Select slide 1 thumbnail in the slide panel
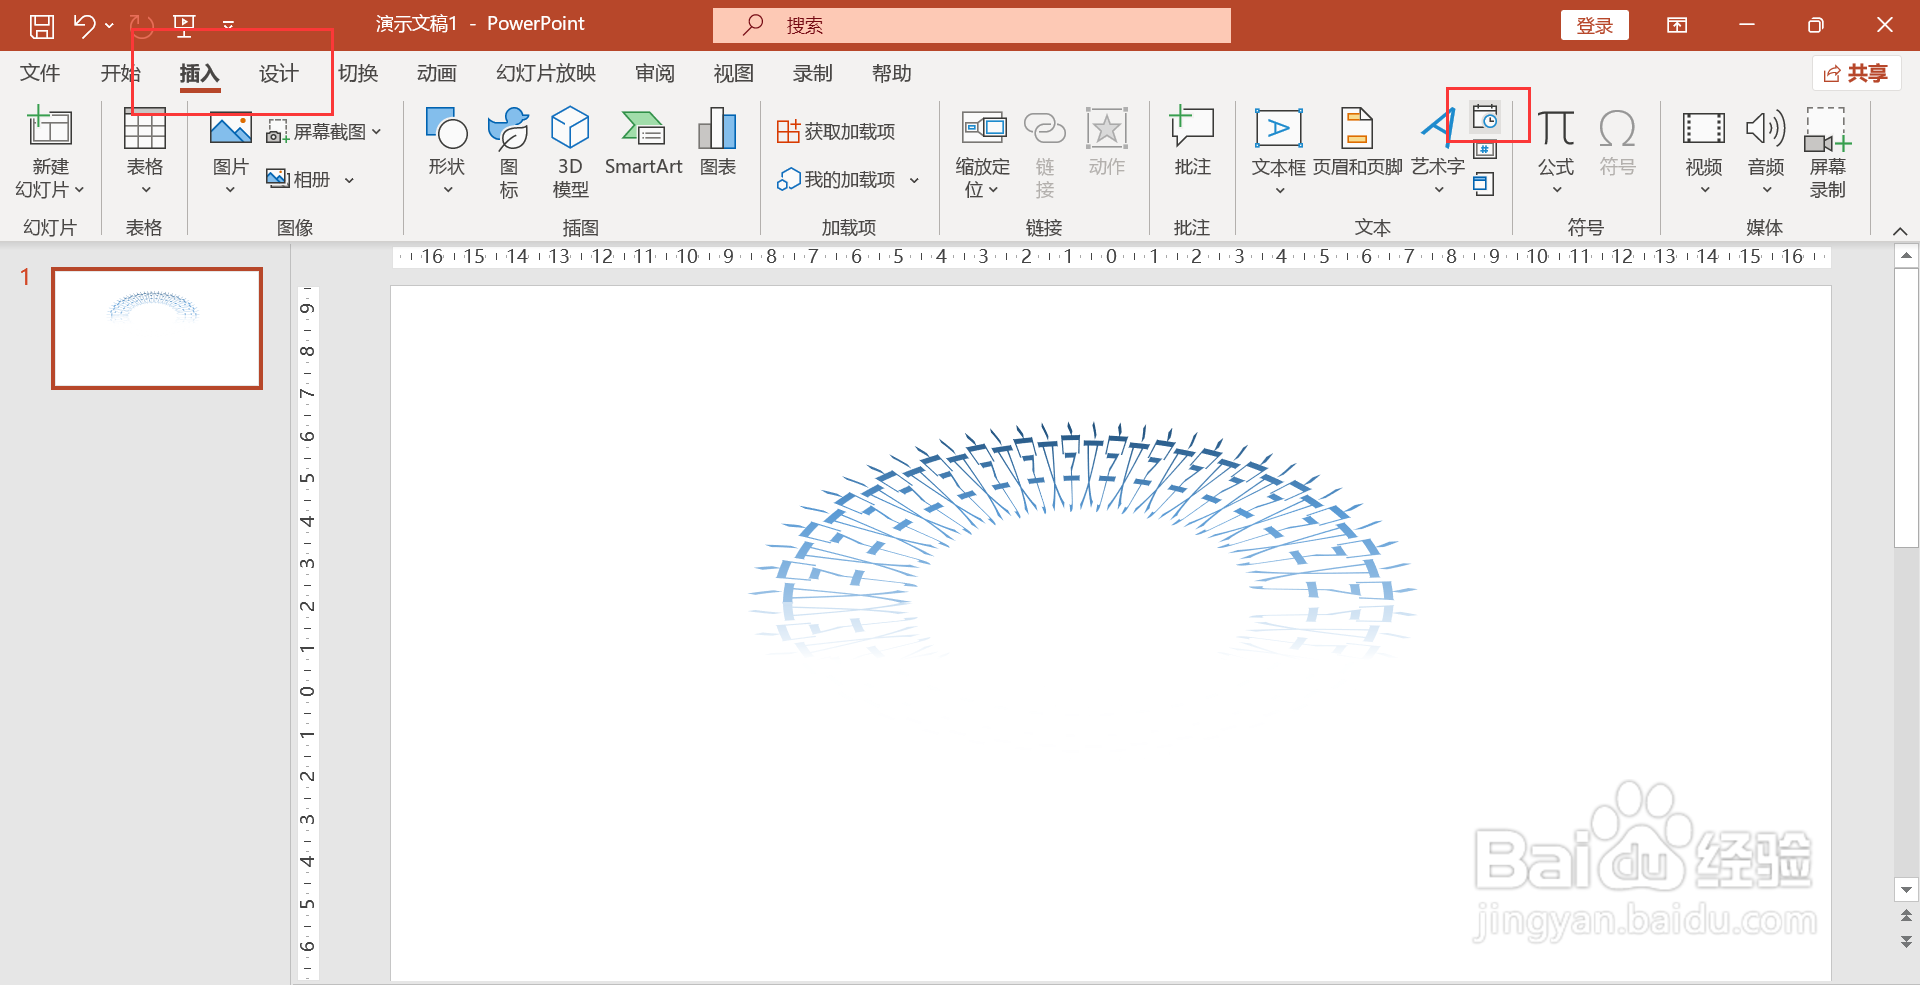Image resolution: width=1920 pixels, height=985 pixels. click(x=157, y=328)
